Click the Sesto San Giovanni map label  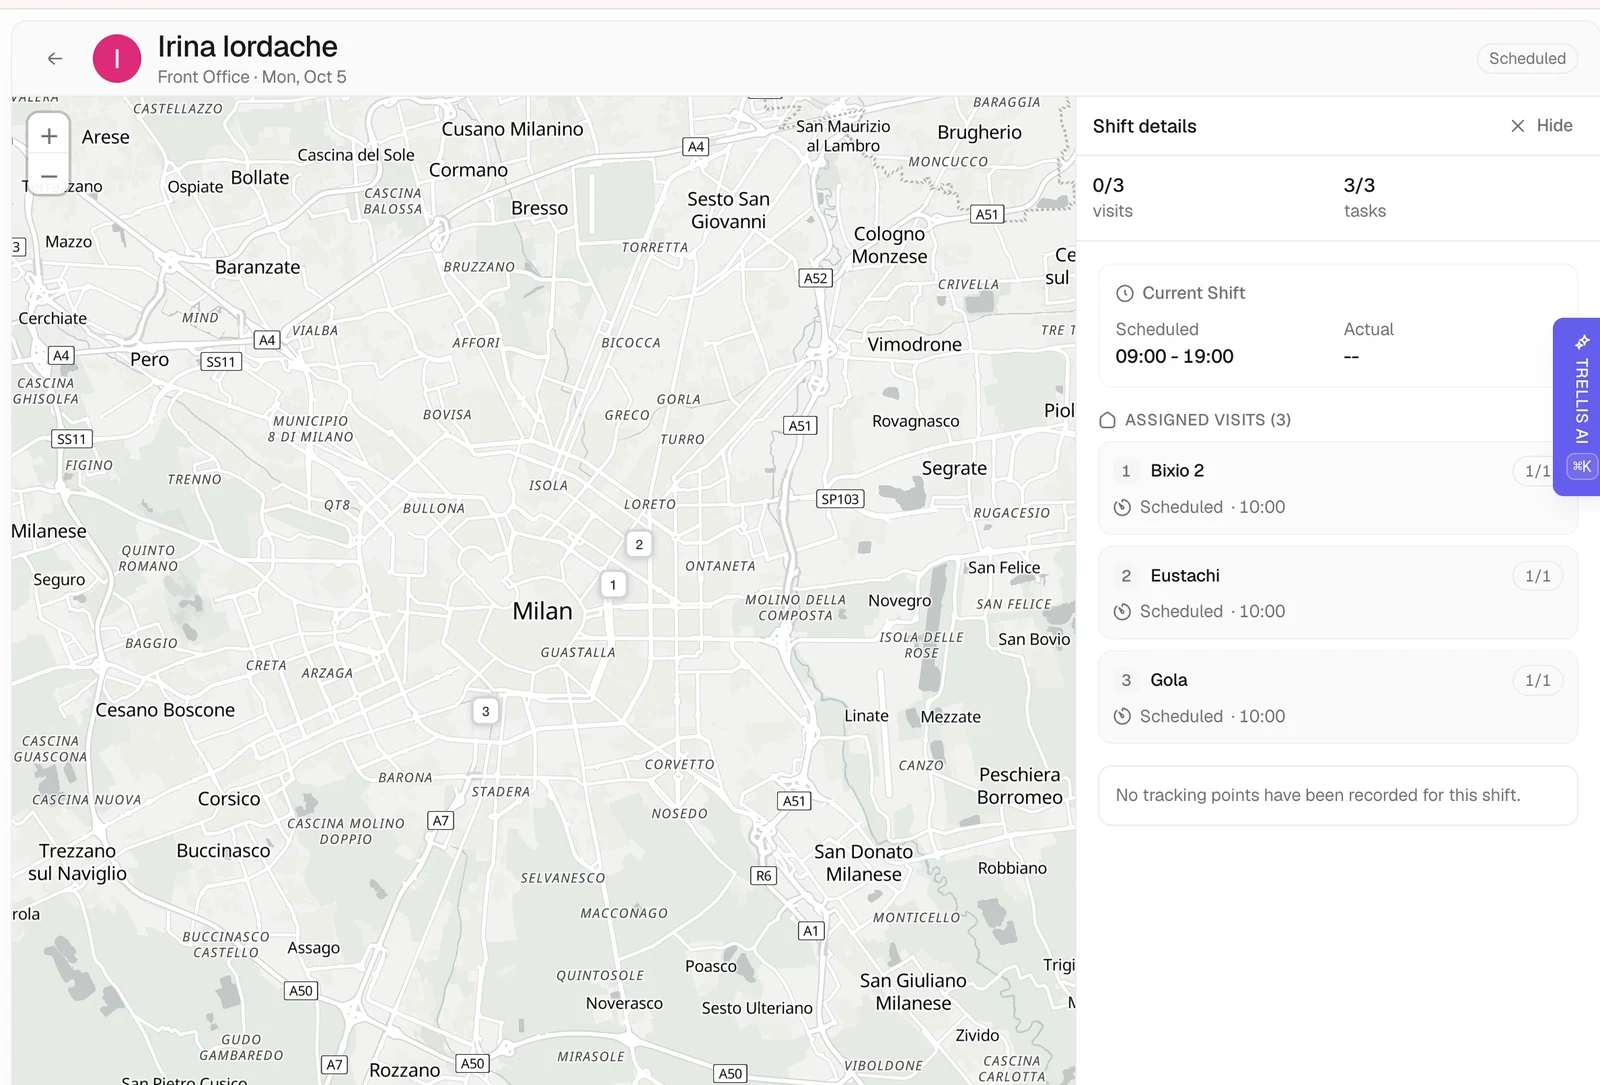[728, 211]
